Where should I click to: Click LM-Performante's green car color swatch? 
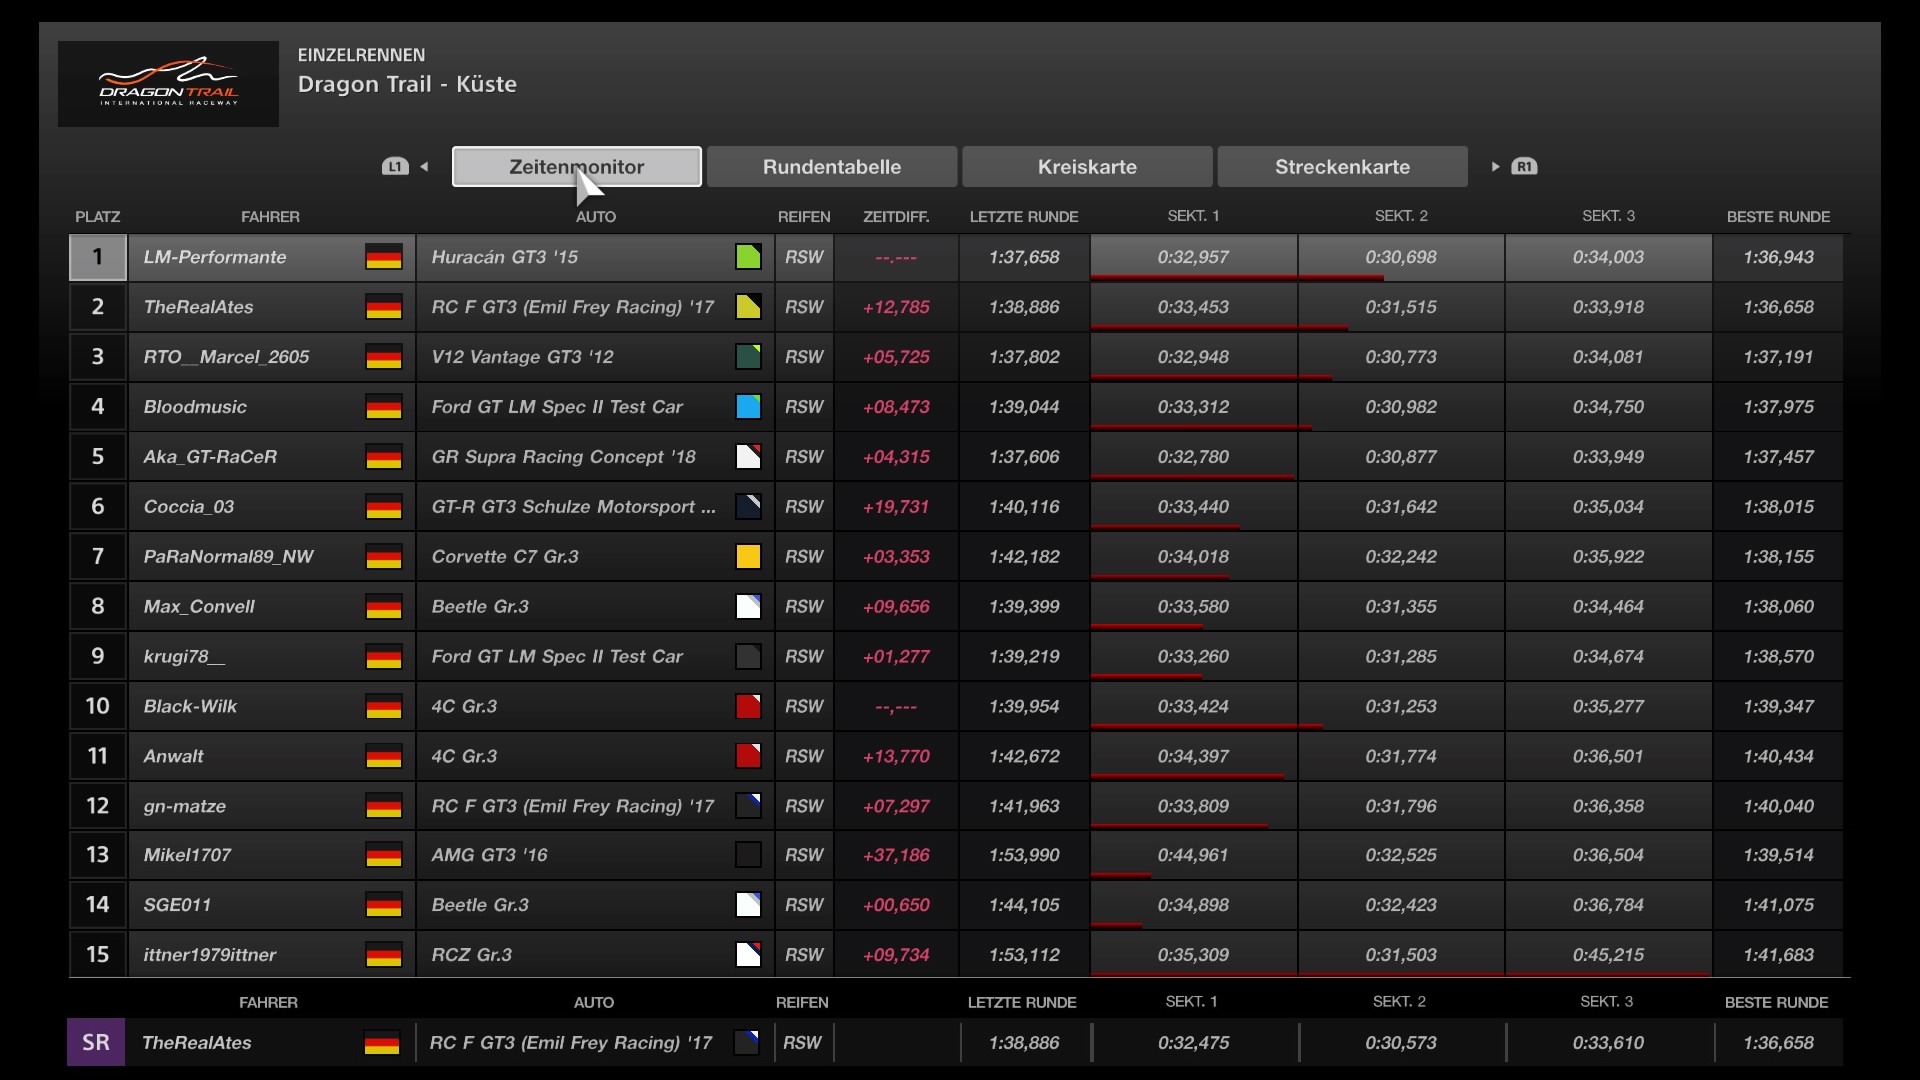pyautogui.click(x=748, y=257)
